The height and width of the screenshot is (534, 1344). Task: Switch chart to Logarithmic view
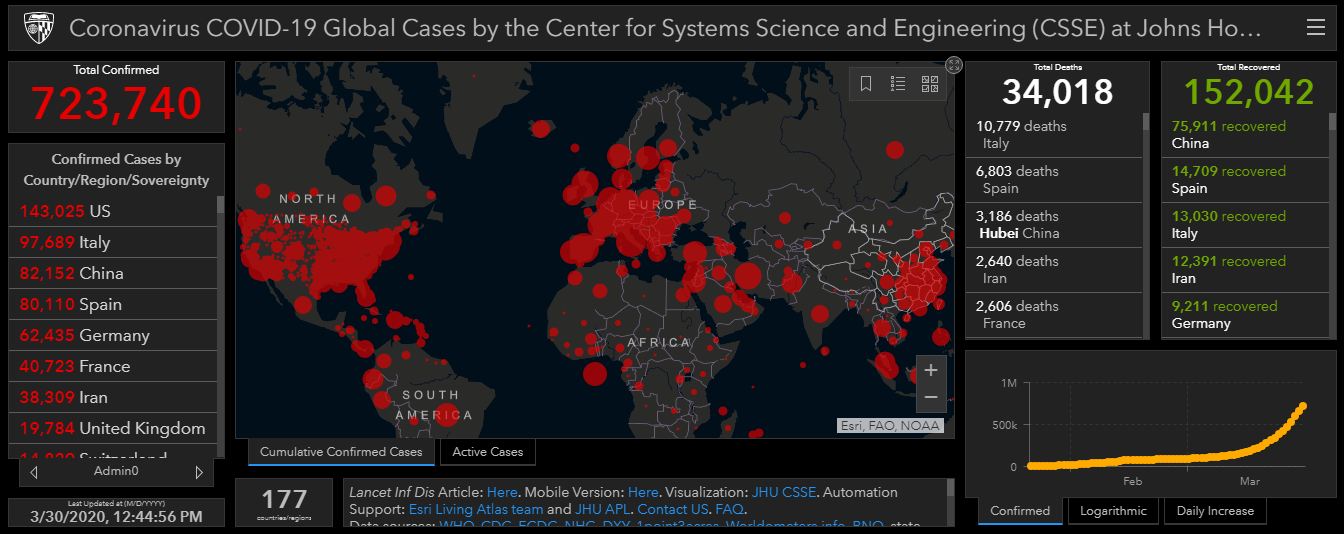(x=1114, y=511)
